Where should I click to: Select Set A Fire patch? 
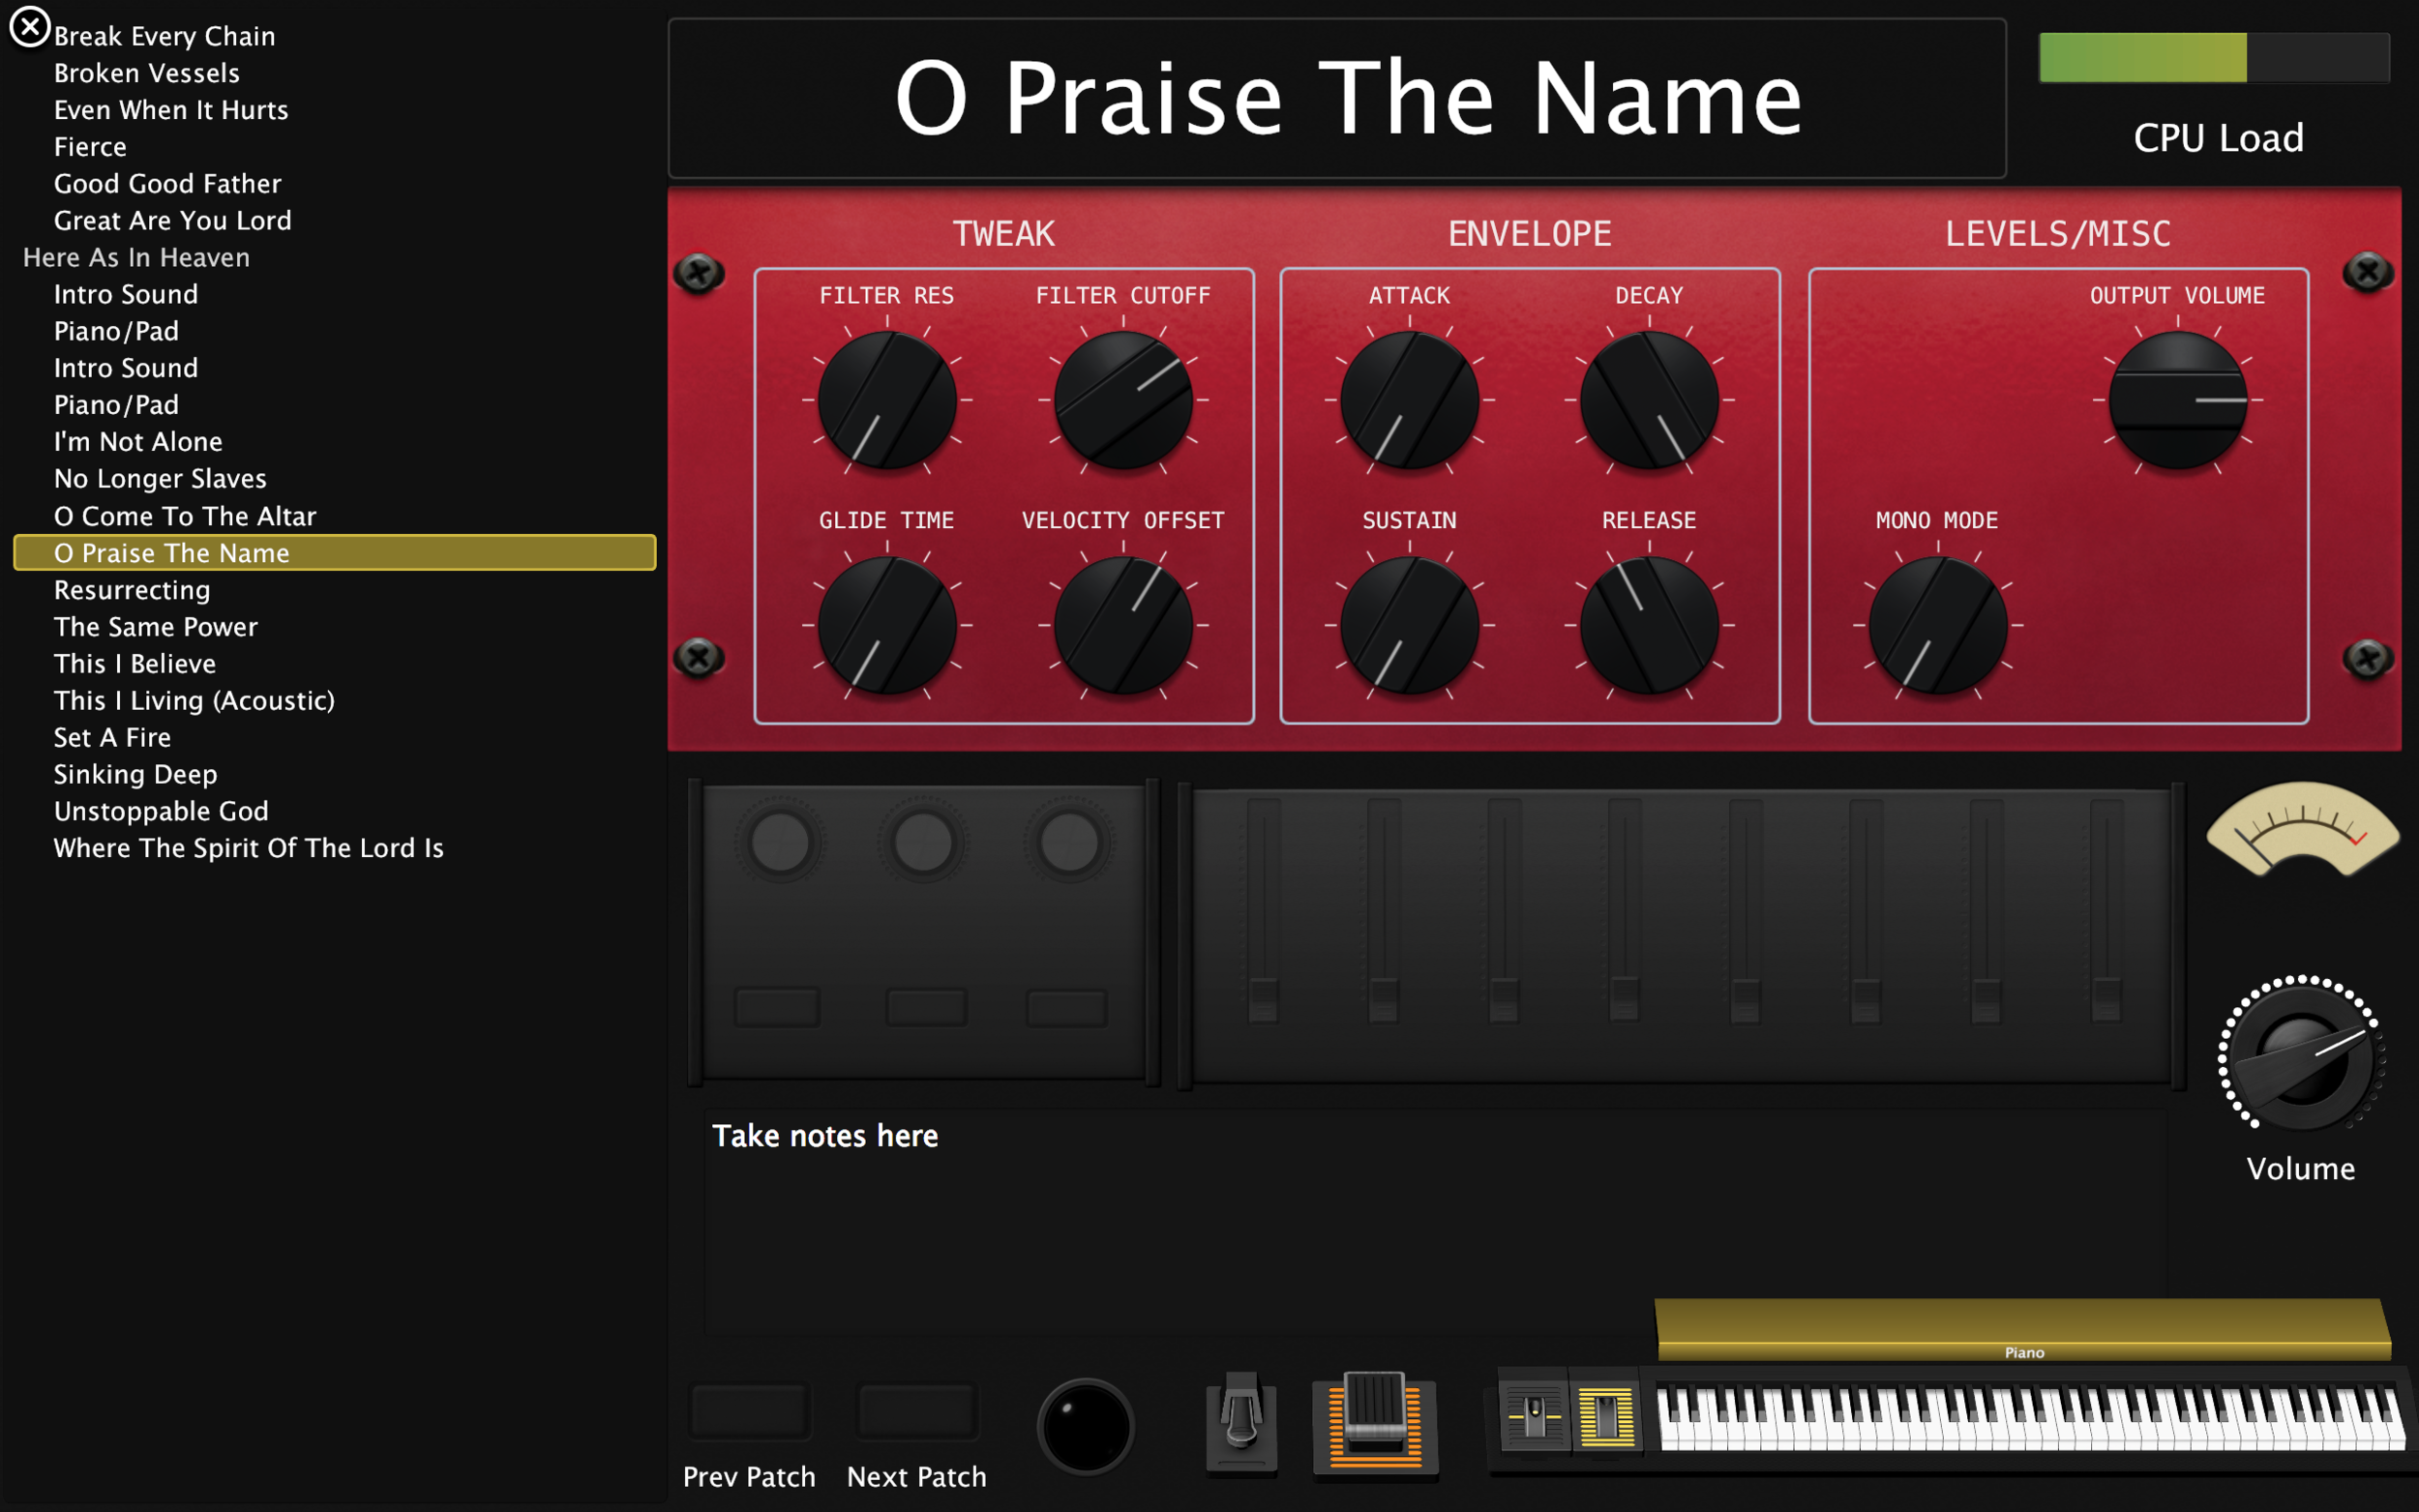112,738
